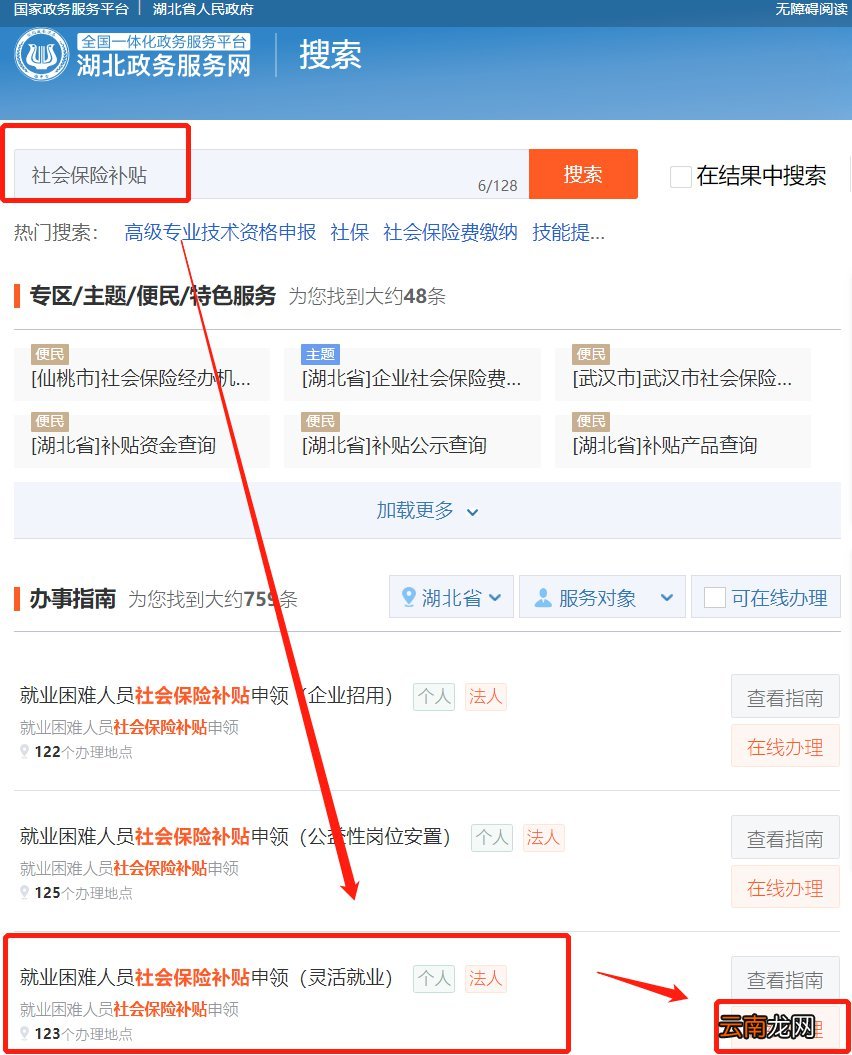
Task: Open 就业困难人员社会保险补贴申领（灵活就业）title
Action: 206,977
